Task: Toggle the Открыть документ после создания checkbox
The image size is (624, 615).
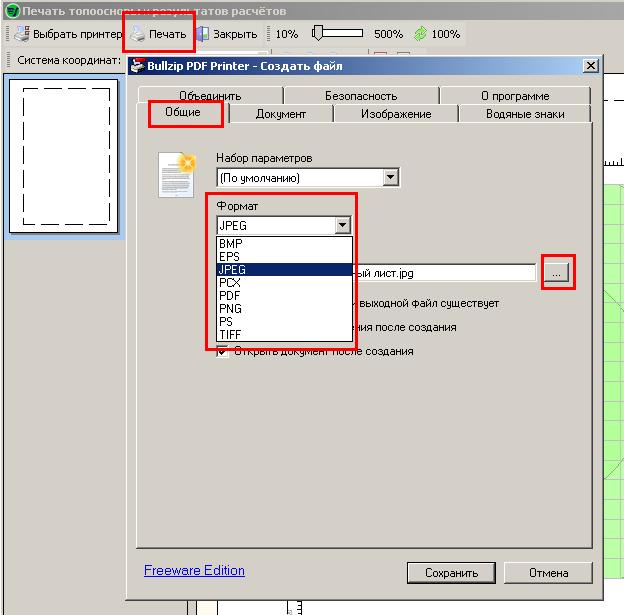Action: pos(223,352)
